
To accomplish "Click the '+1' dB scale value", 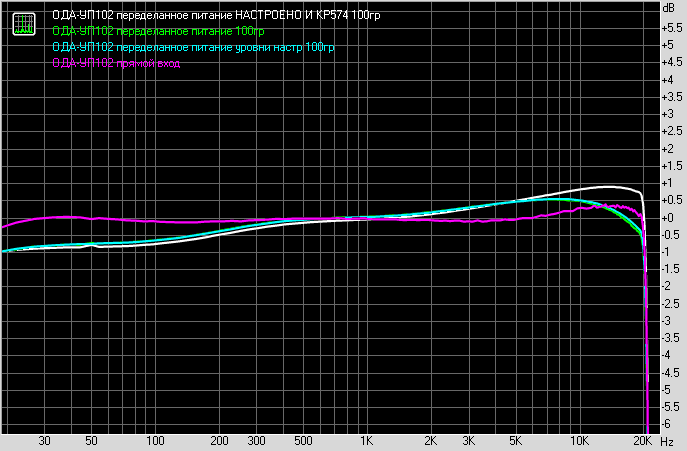I will coord(667,183).
